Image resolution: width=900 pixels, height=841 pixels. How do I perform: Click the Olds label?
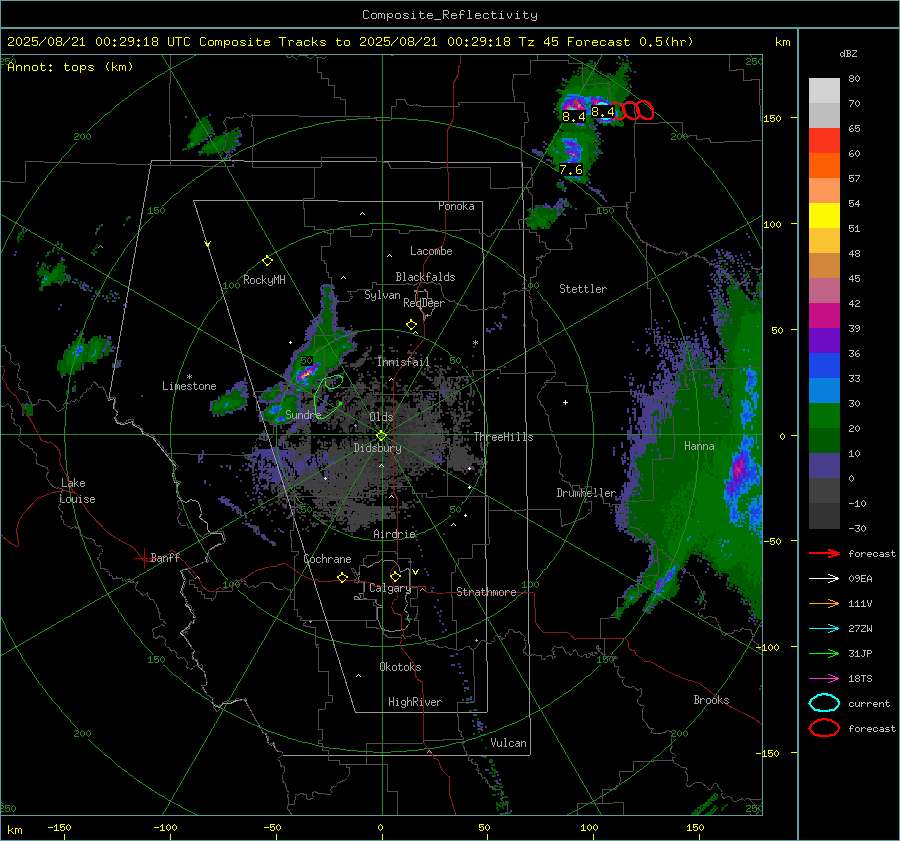[x=381, y=417]
